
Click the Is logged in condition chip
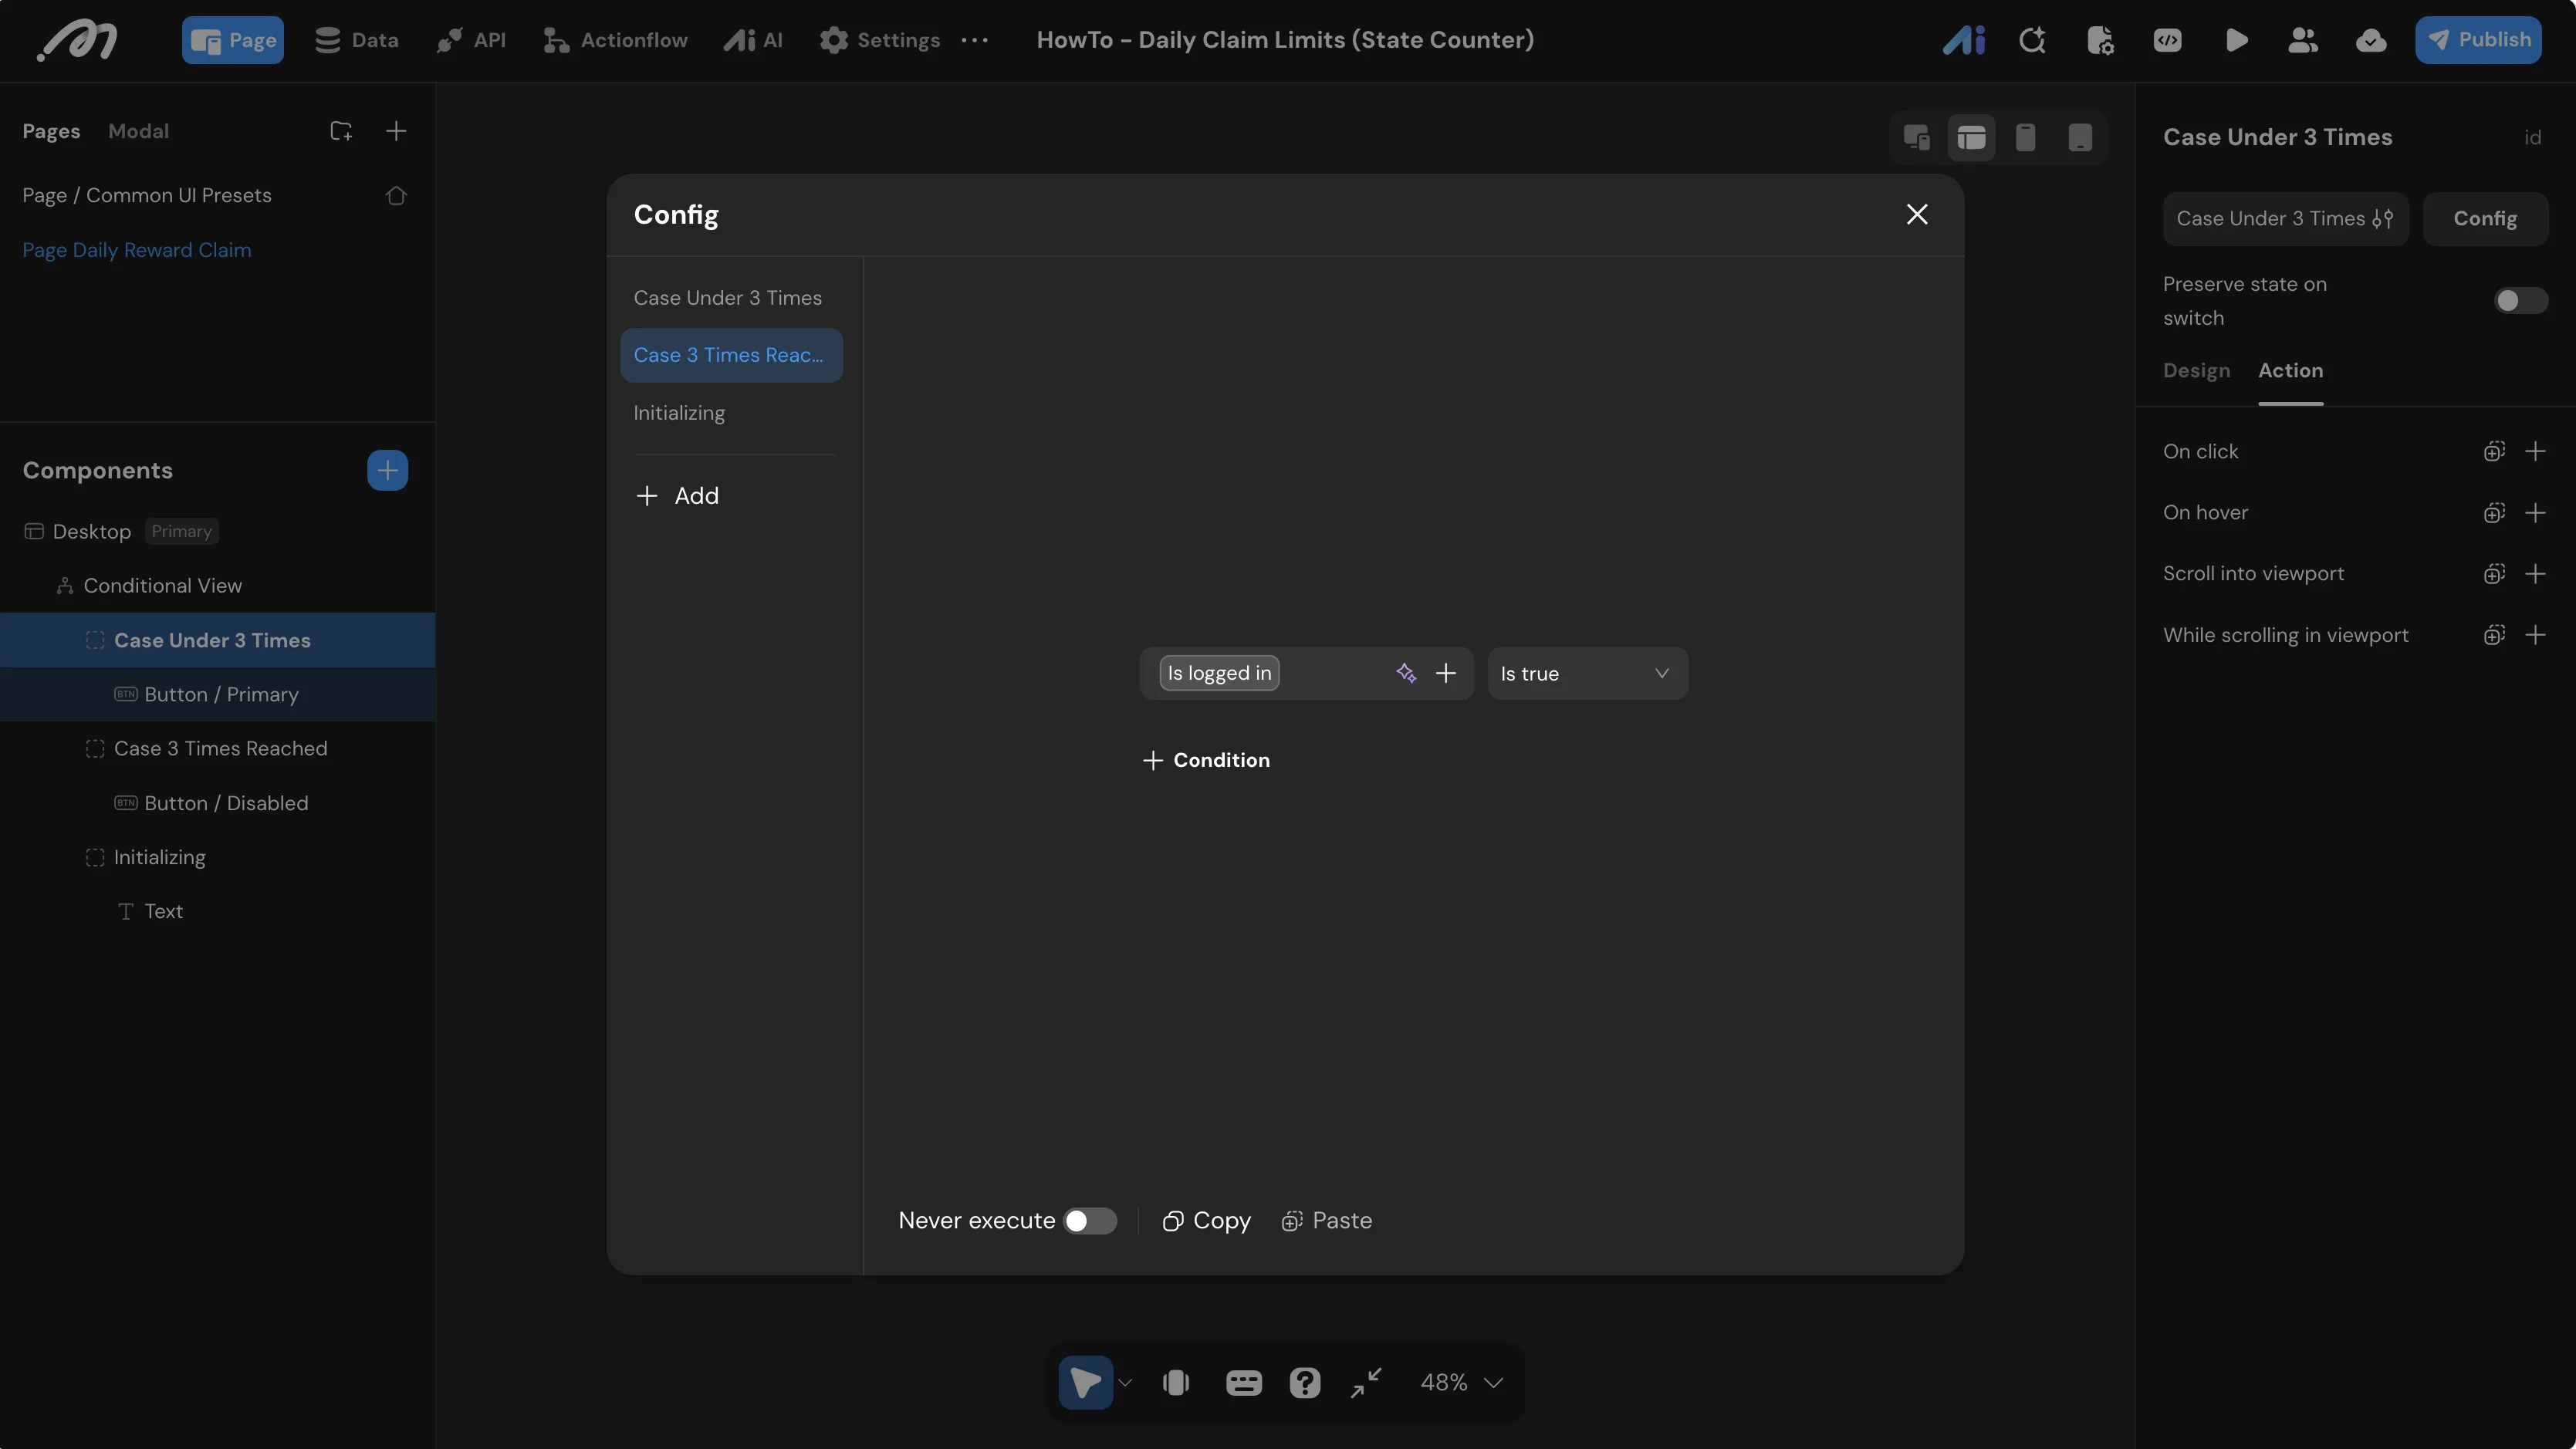pos(1219,673)
